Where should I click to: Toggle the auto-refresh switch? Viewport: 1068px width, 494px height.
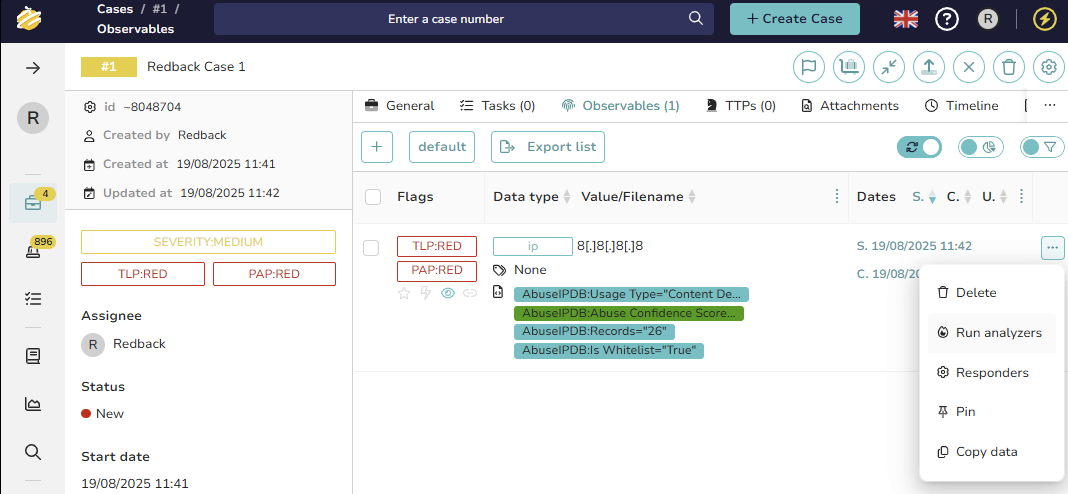click(x=919, y=147)
